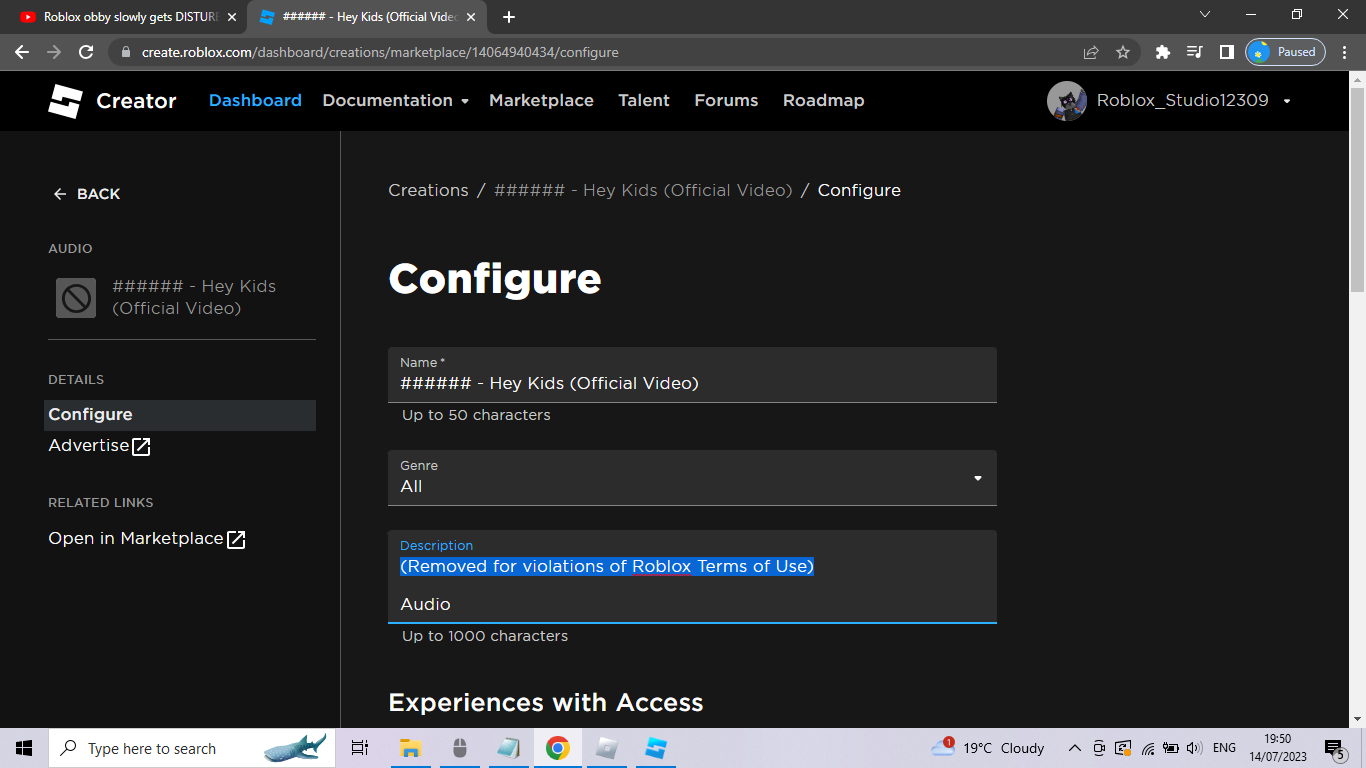Image resolution: width=1366 pixels, height=768 pixels.
Task: Click the browser address bar URL
Action: 380,52
